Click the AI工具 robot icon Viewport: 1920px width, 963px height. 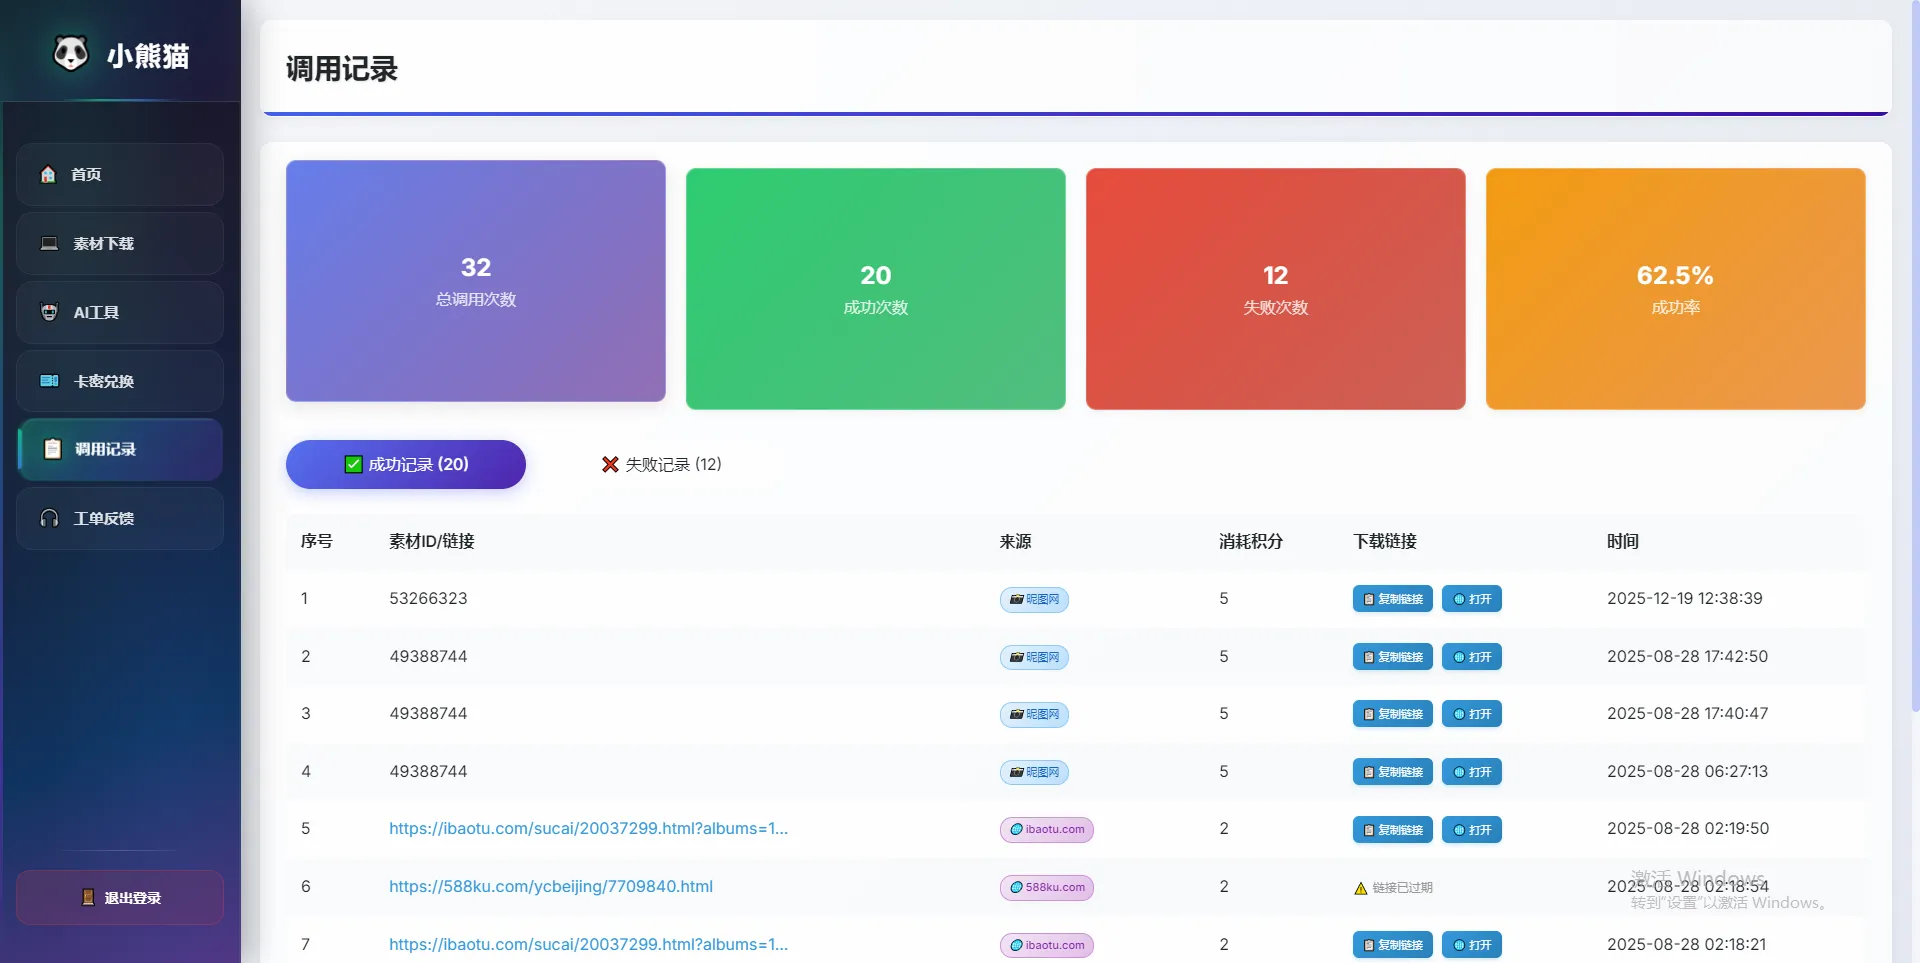(x=49, y=312)
